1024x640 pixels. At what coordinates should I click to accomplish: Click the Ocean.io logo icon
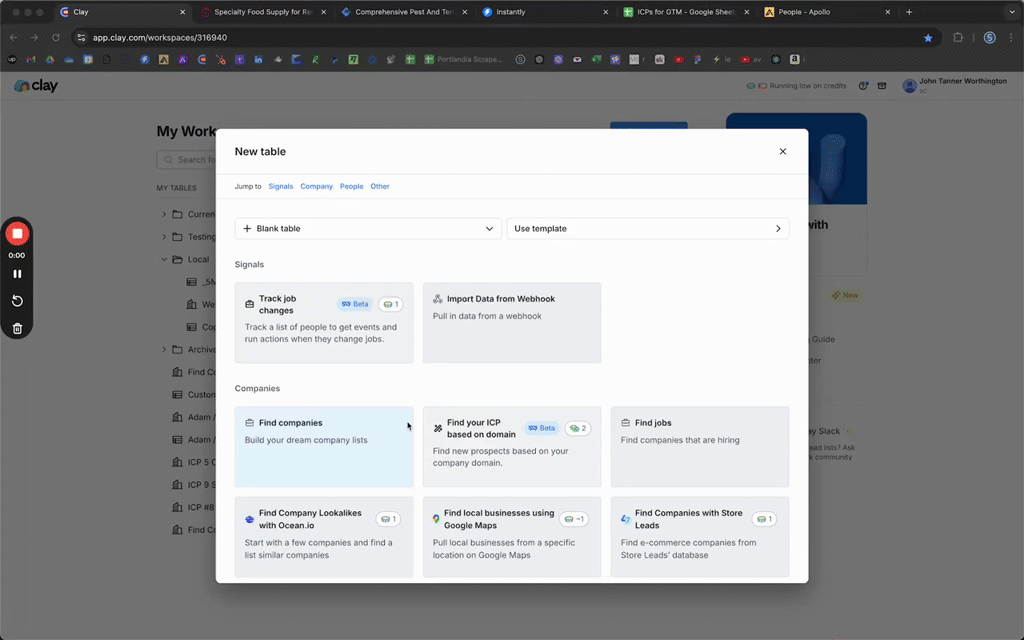coord(249,519)
